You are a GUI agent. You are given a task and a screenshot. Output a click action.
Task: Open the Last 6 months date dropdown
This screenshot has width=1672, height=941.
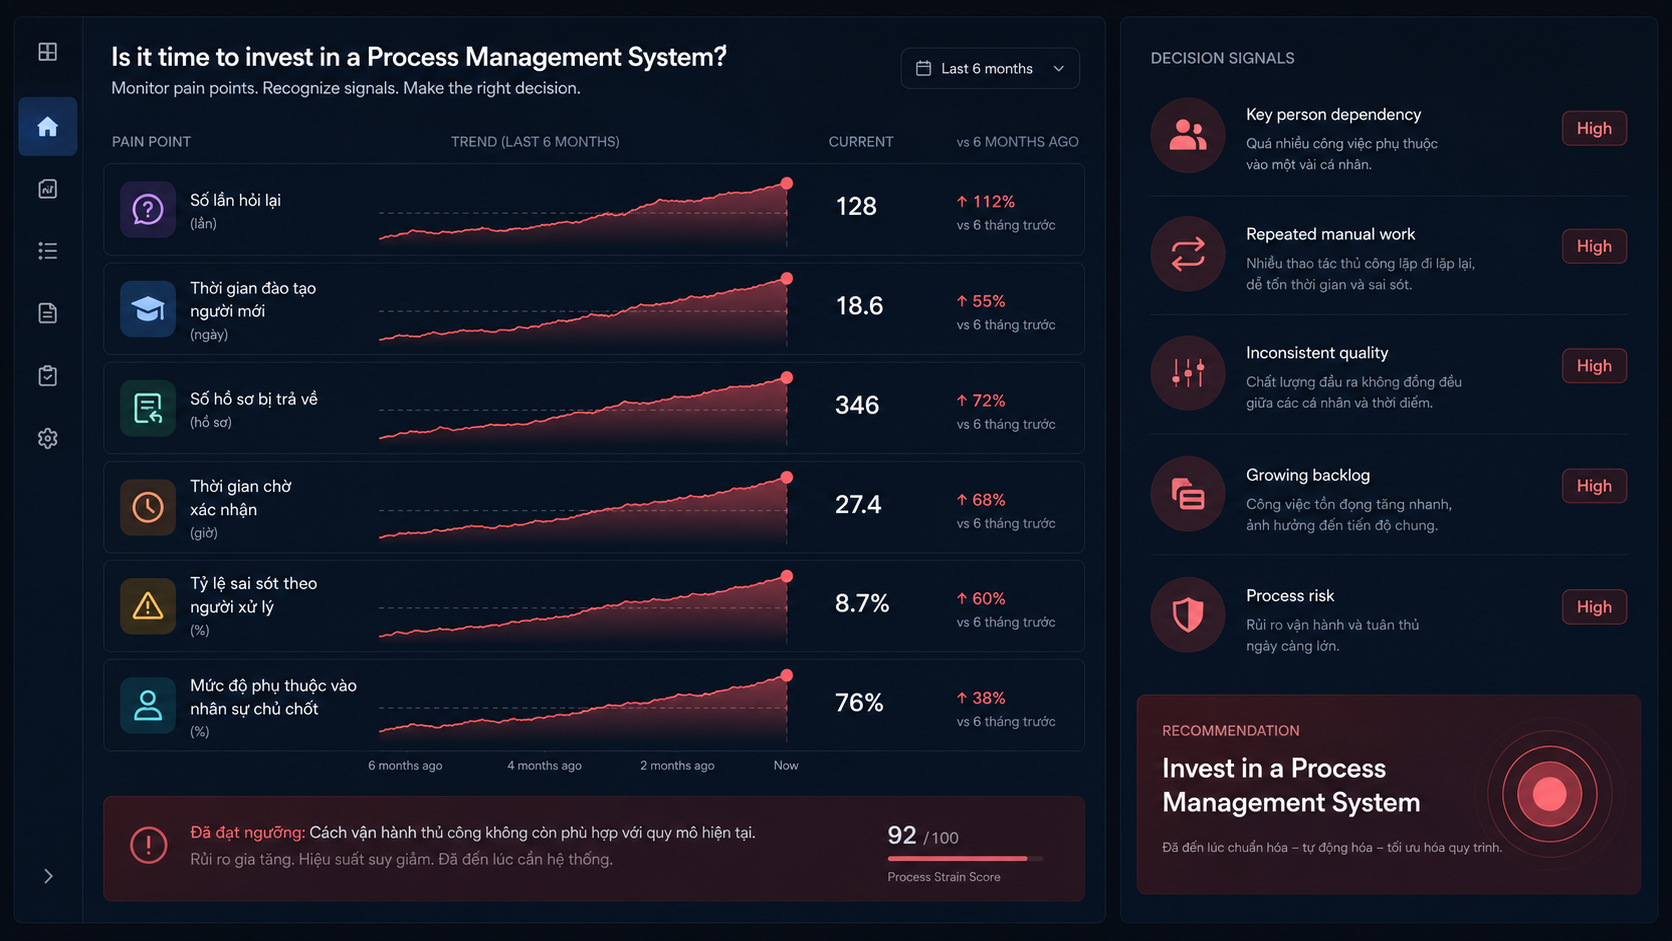990,68
